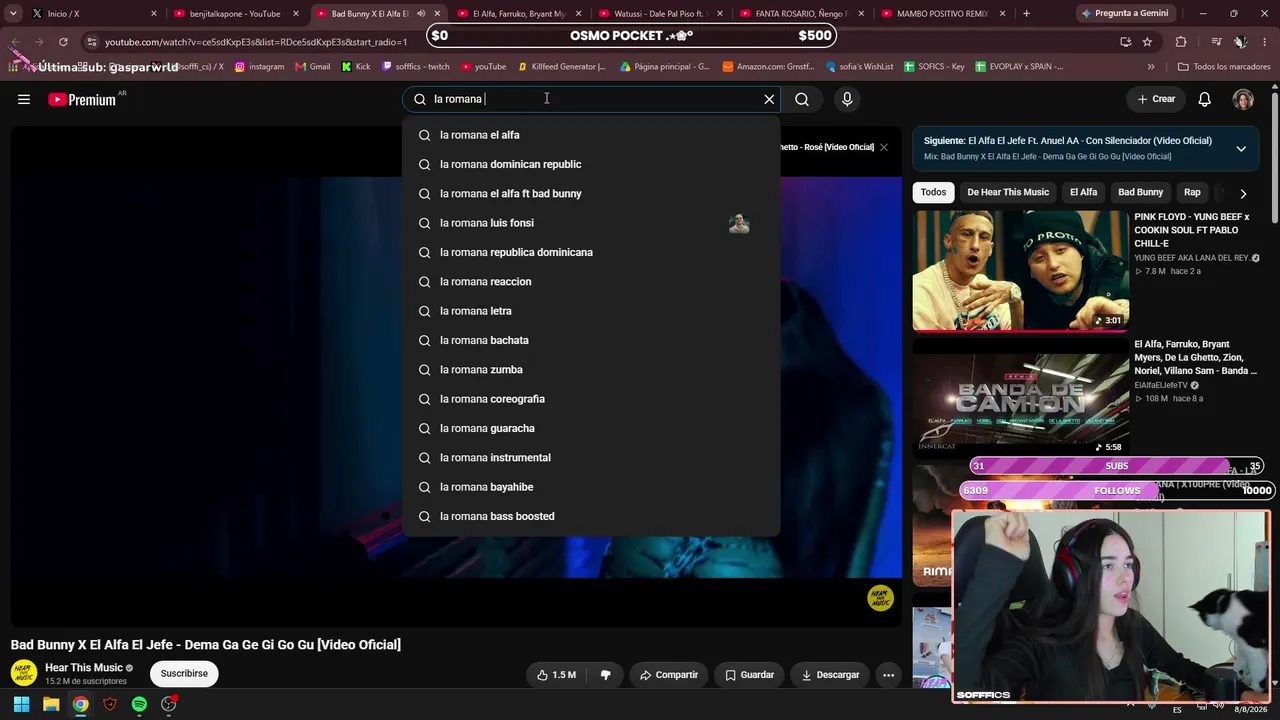1280x720 pixels.
Task: Close the overlay next to Rosé [Video Oficial]
Action: [884, 147]
